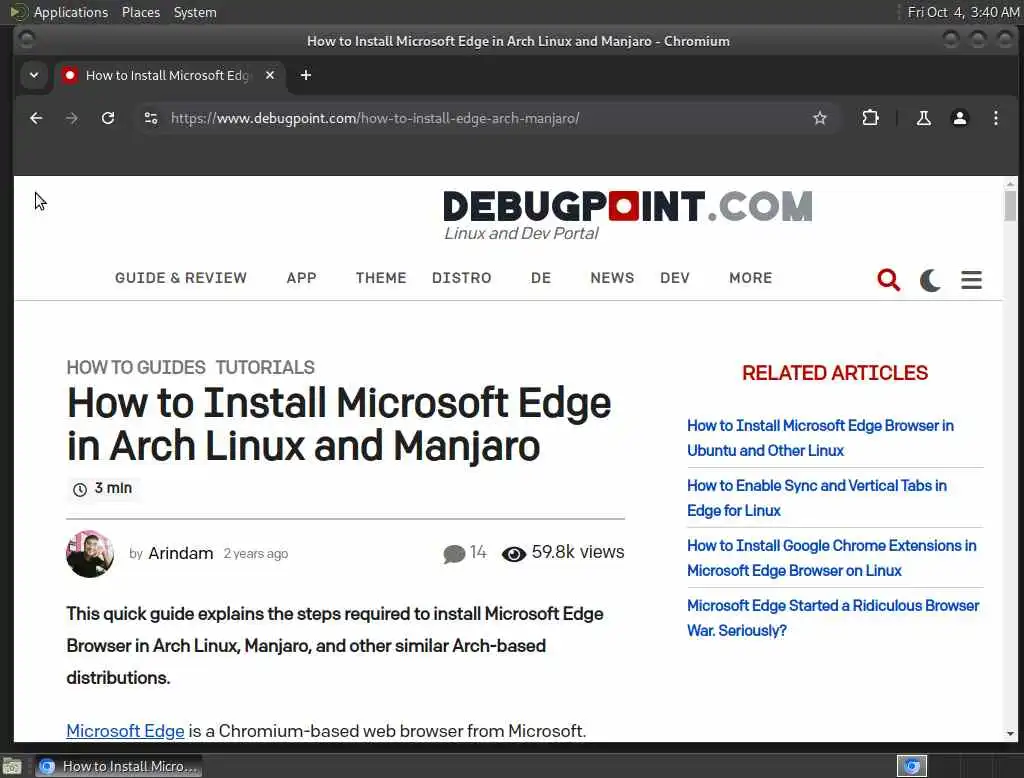Click the forward navigation arrow
Screen dimensions: 1024x778
[x=72, y=118]
